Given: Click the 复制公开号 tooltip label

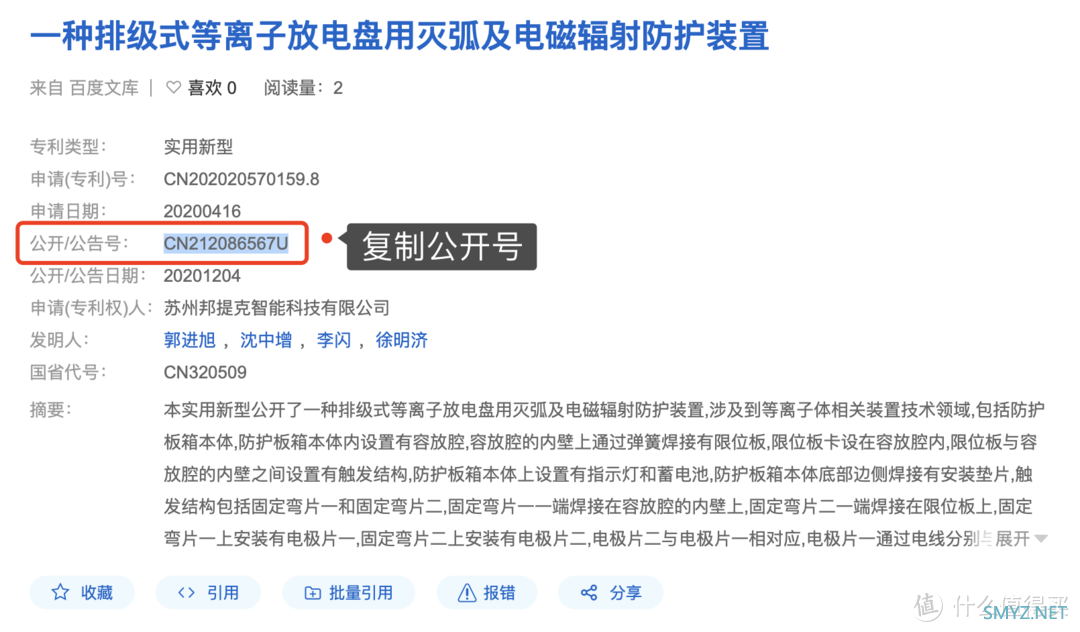Looking at the screenshot, I should click(x=442, y=246).
